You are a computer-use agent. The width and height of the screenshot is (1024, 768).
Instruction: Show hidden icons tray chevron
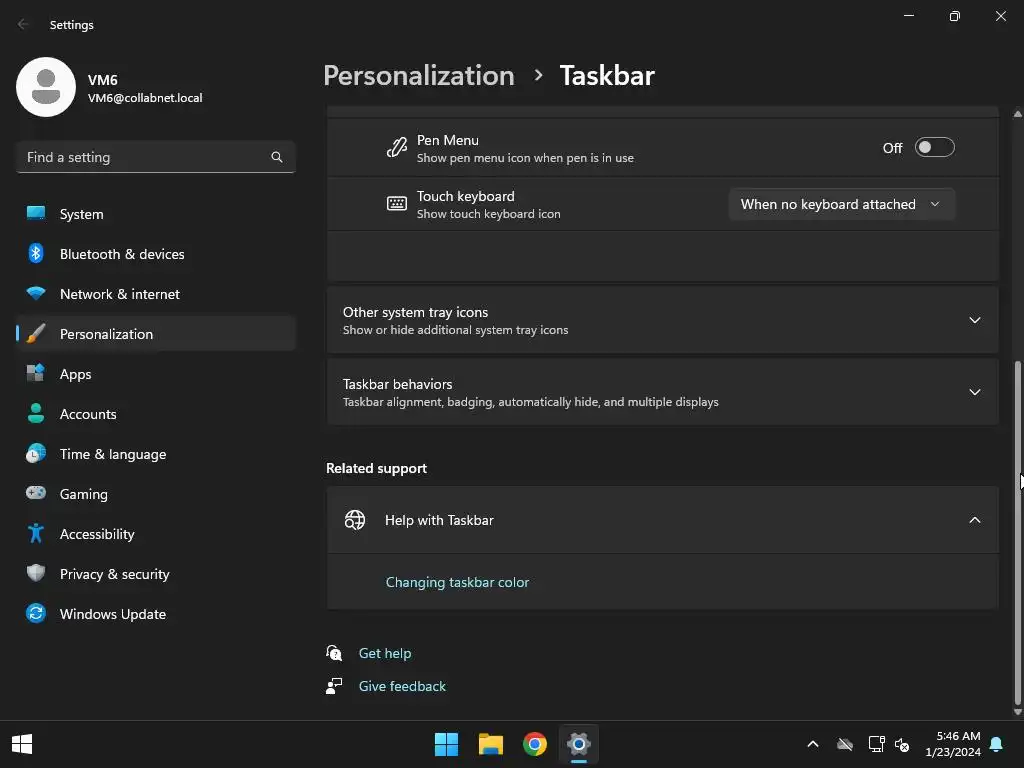[813, 744]
